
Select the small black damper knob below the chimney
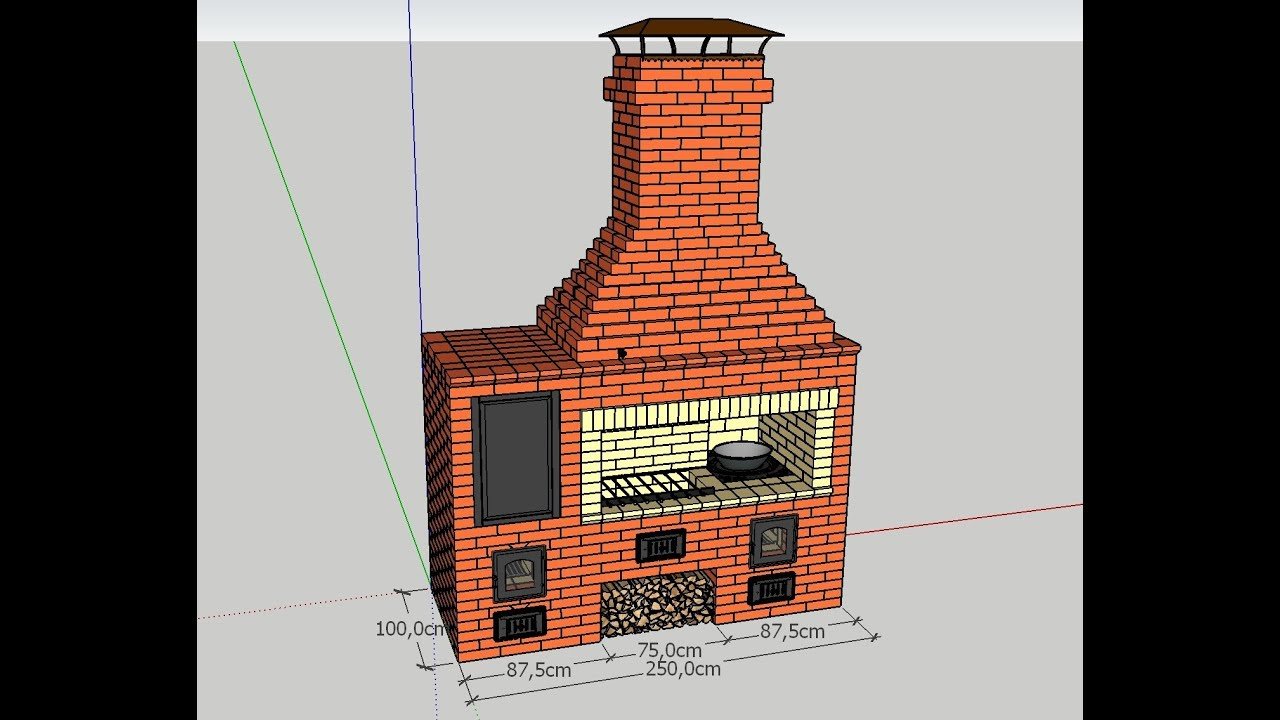tap(622, 354)
